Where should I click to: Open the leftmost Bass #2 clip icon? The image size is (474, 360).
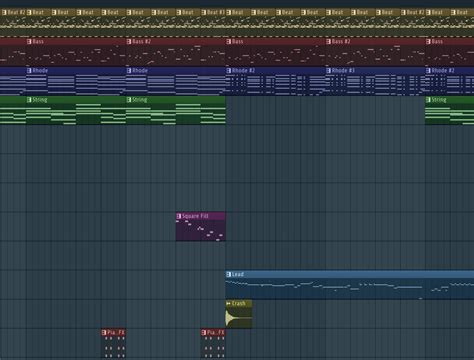[129, 42]
